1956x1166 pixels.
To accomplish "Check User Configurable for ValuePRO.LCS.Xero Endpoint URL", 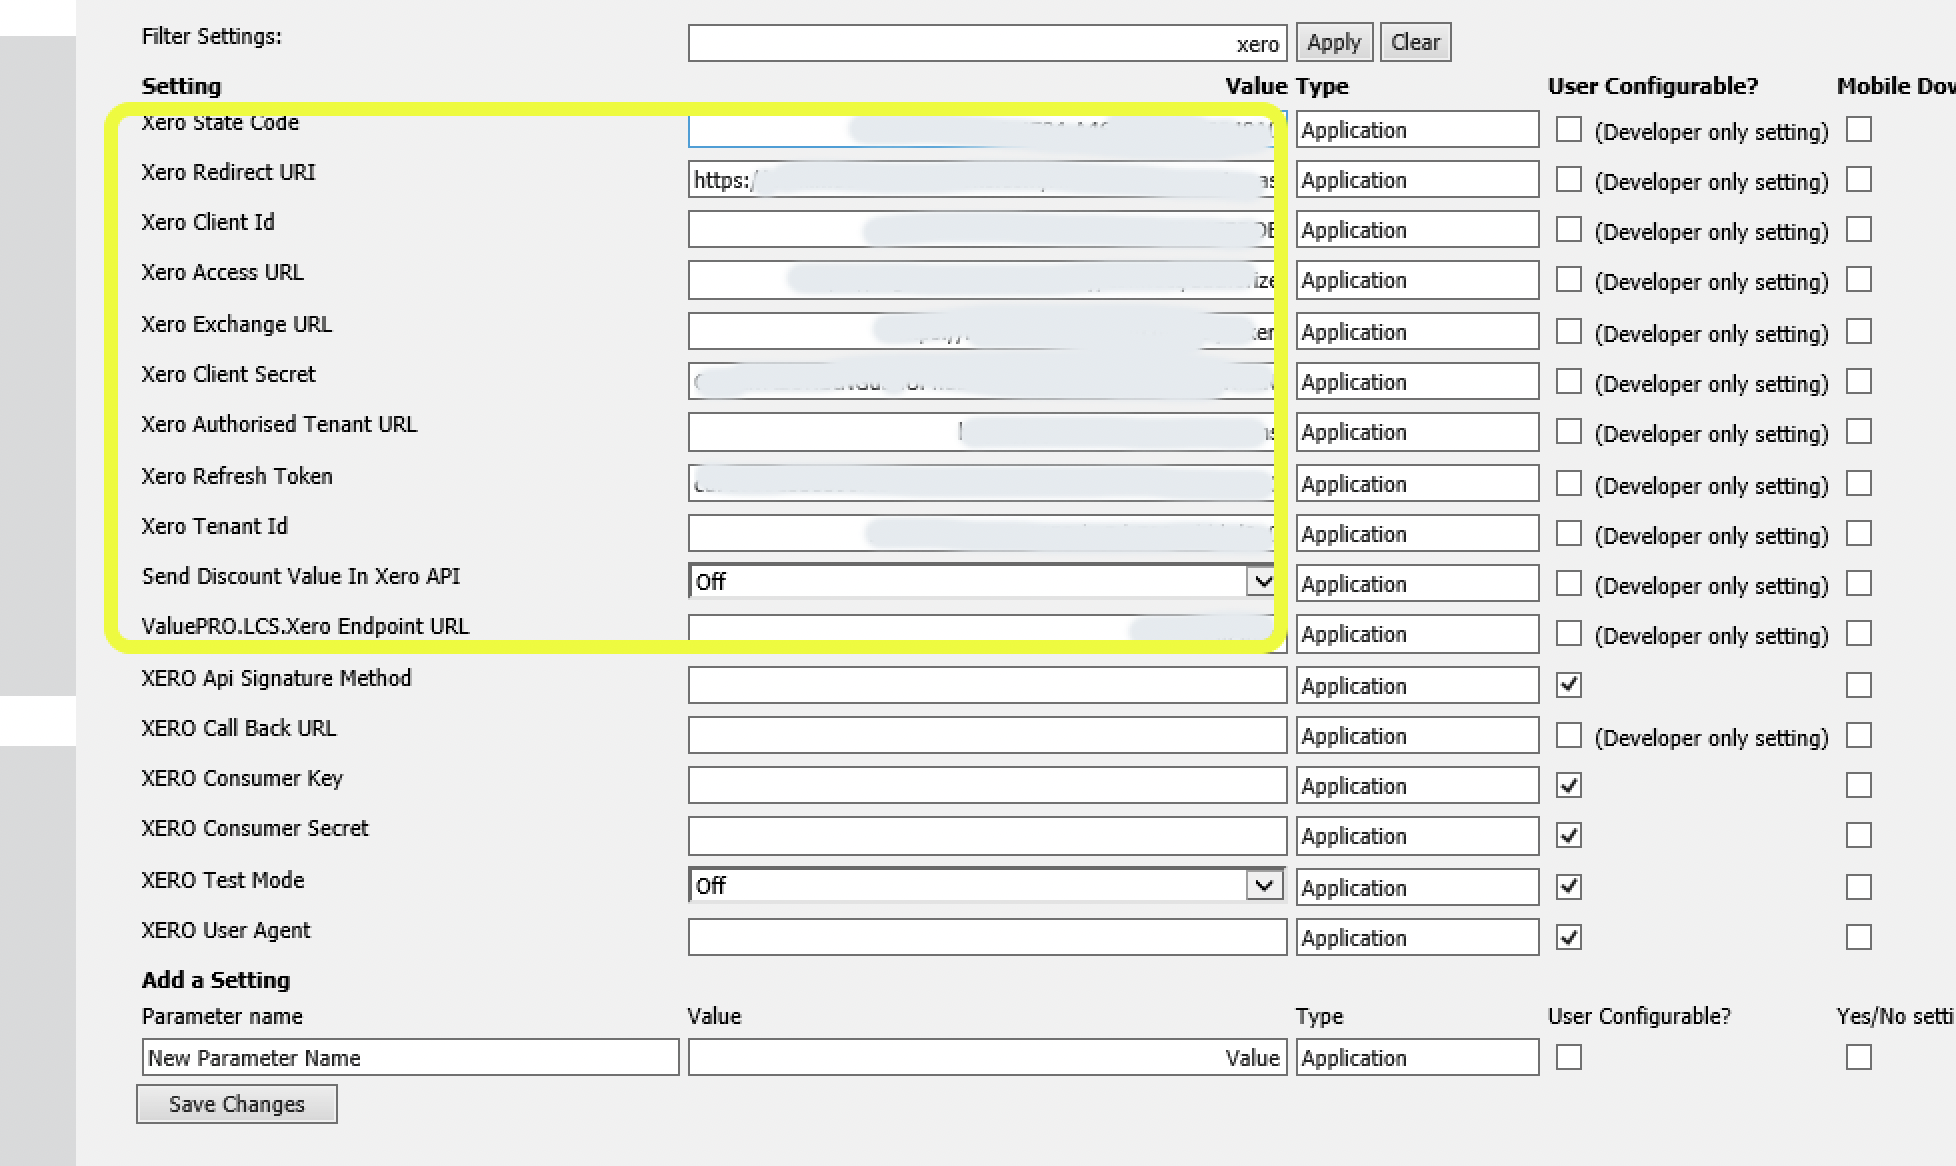I will [x=1569, y=633].
